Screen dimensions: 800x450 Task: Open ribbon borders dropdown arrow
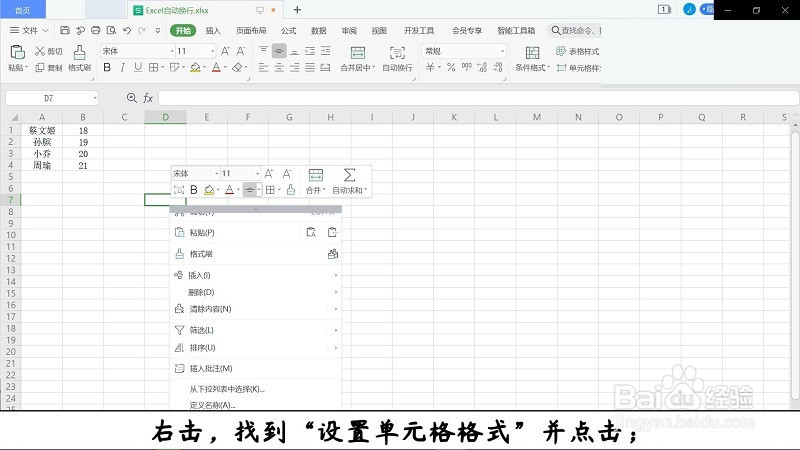162,67
